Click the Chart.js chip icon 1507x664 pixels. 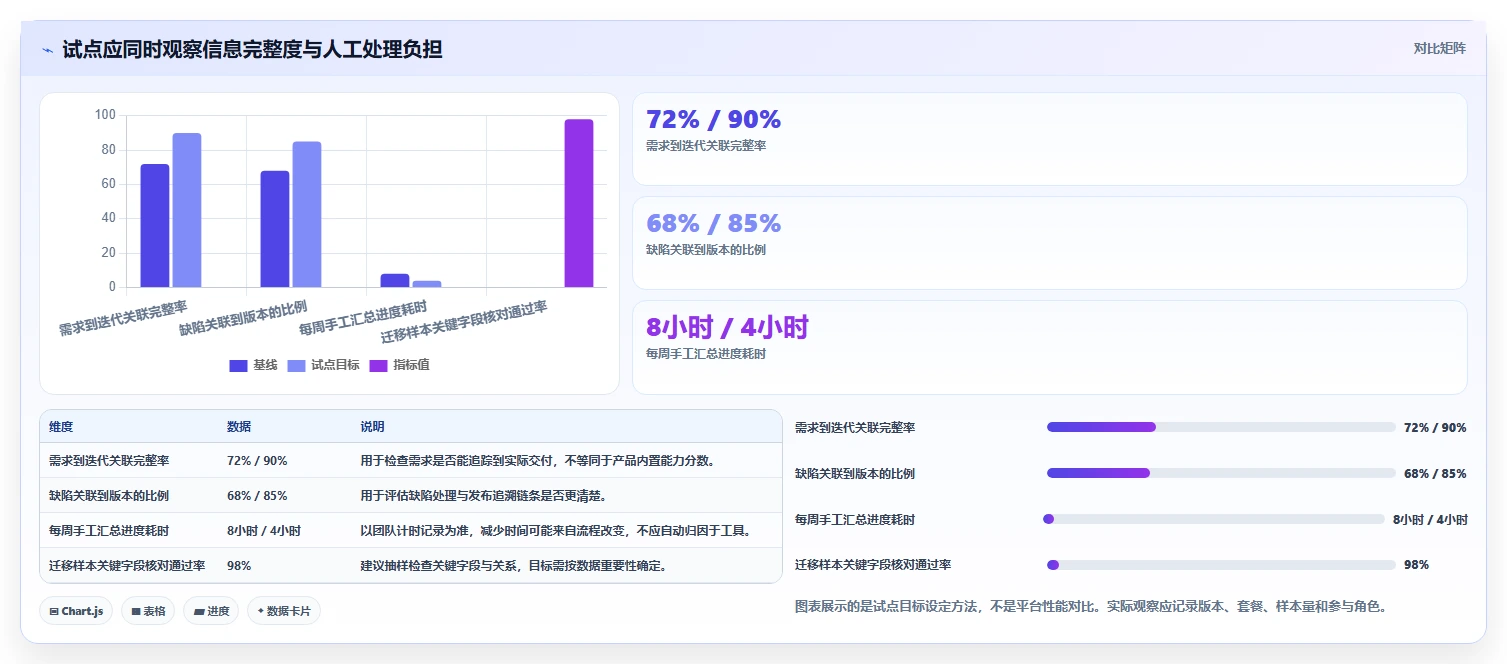tap(54, 611)
